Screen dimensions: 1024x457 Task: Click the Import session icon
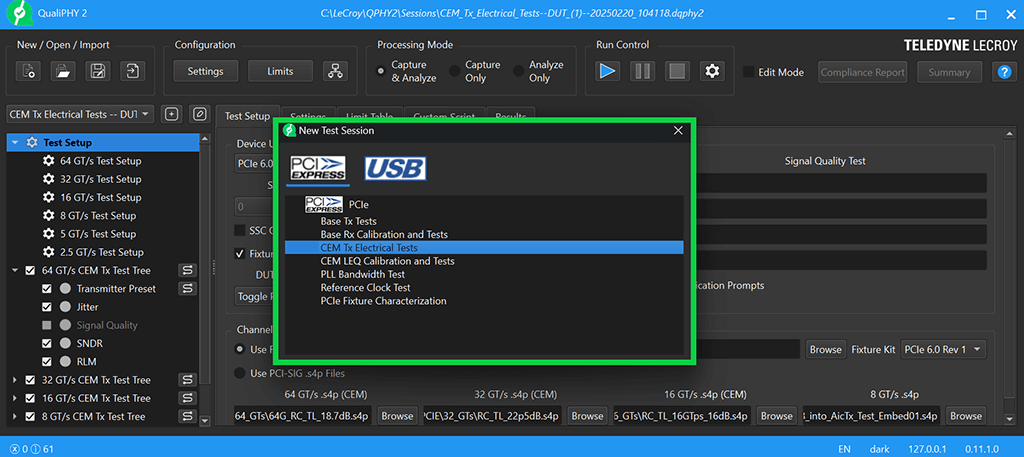(131, 71)
